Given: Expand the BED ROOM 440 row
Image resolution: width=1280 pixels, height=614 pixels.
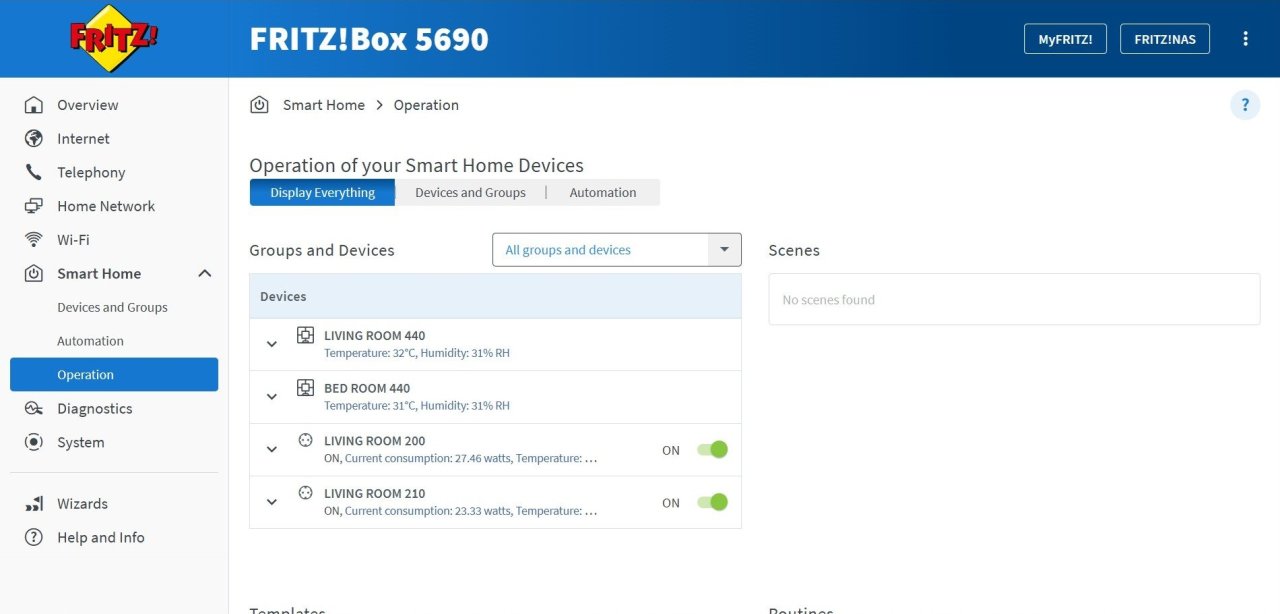Looking at the screenshot, I should coord(272,397).
